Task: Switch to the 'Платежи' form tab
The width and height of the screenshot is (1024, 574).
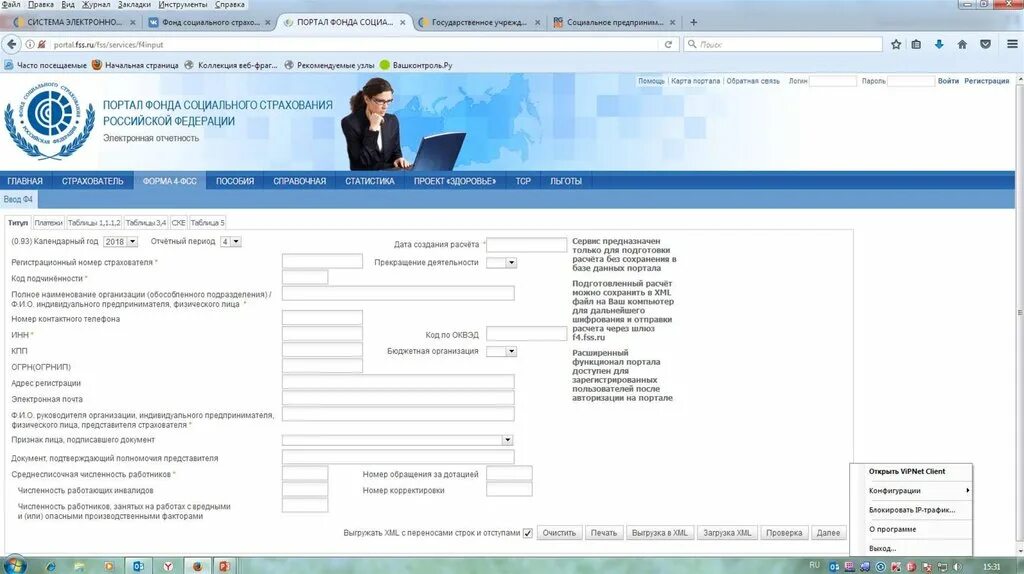Action: (48, 223)
